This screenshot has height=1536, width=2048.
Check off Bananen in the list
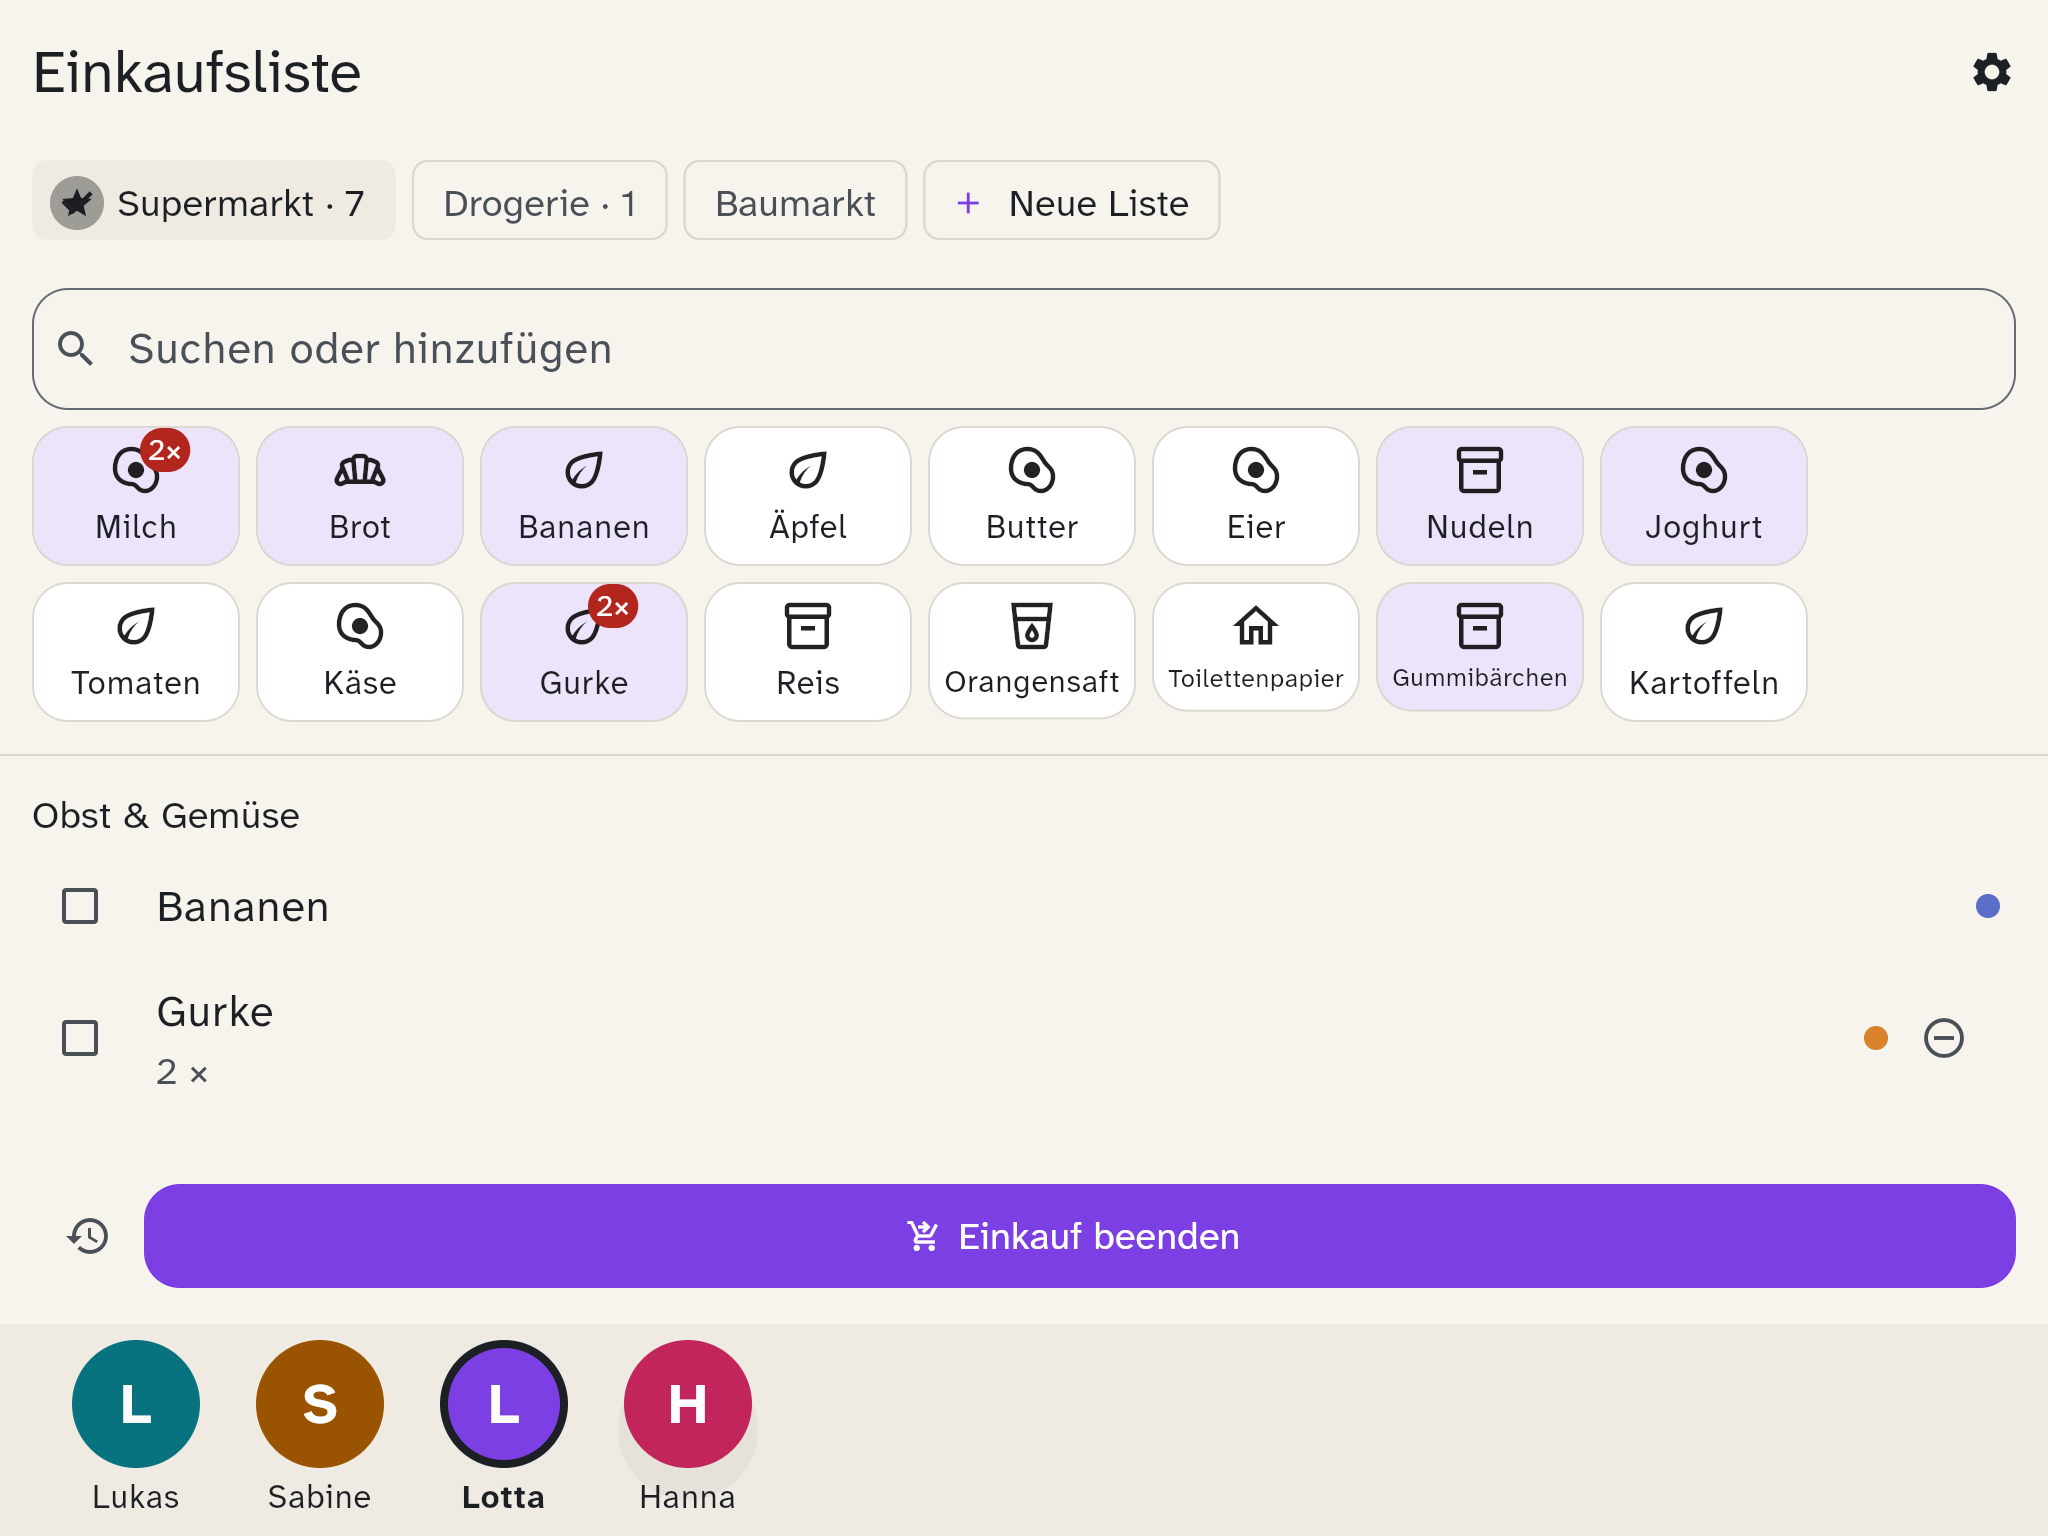80,906
